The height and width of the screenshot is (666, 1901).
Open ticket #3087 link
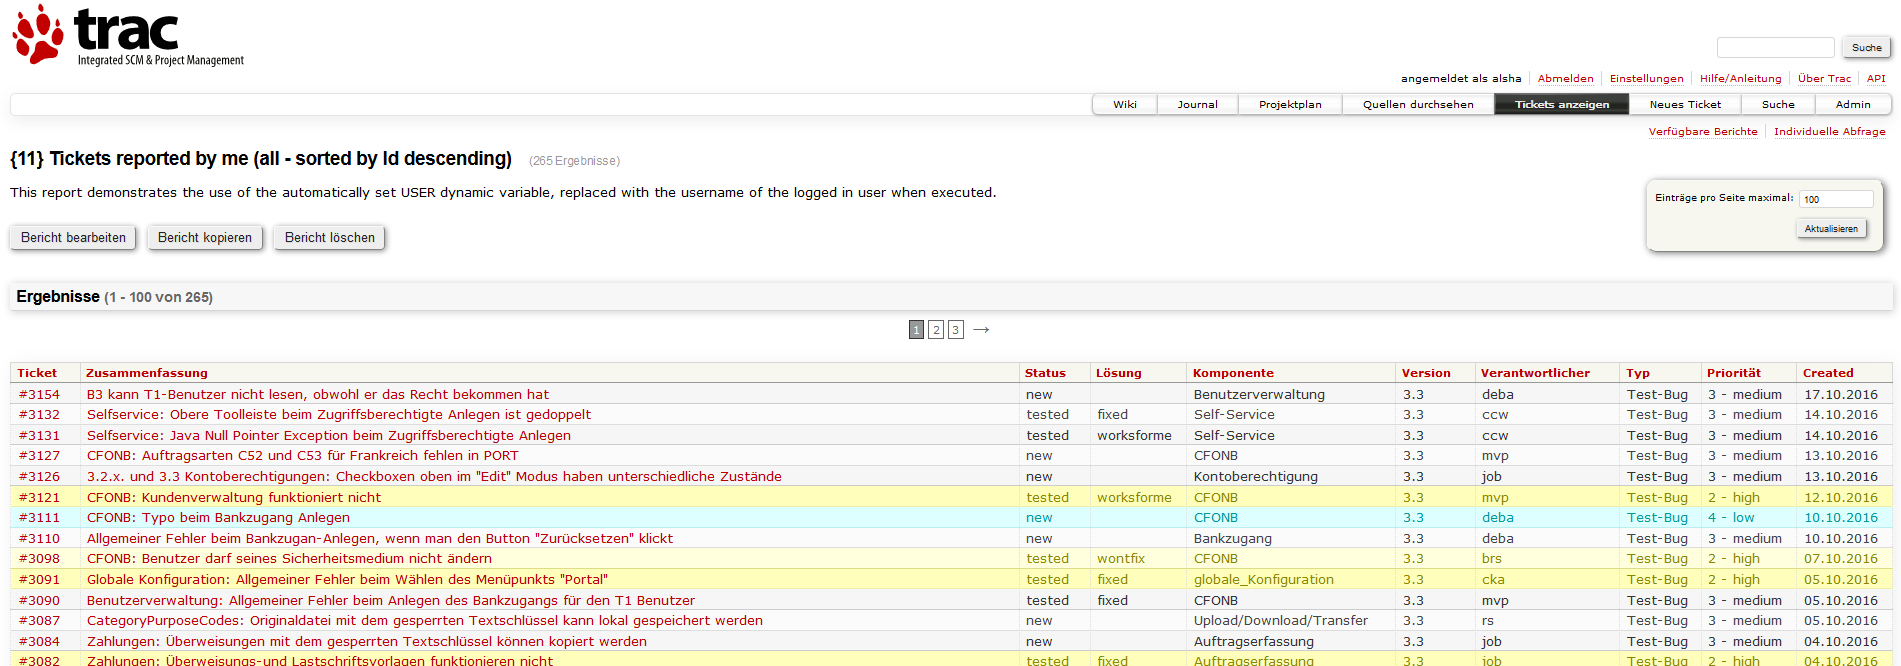[x=39, y=621]
